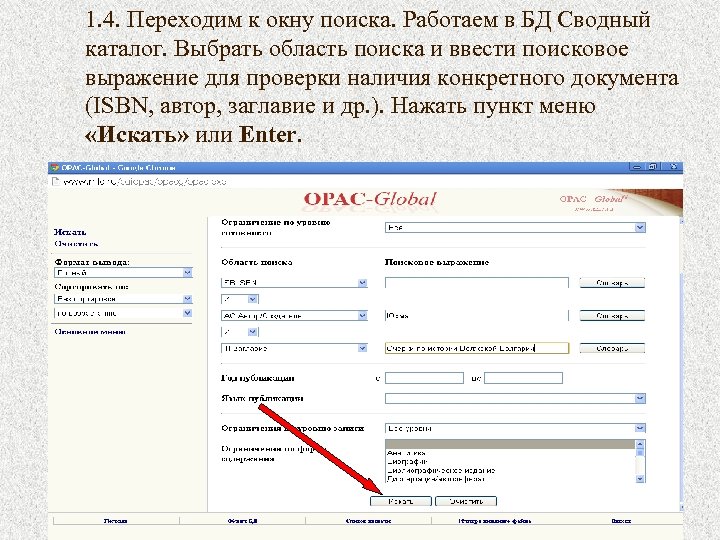Click the browser address bar URL
This screenshot has width=720, height=540.
pos(145,182)
